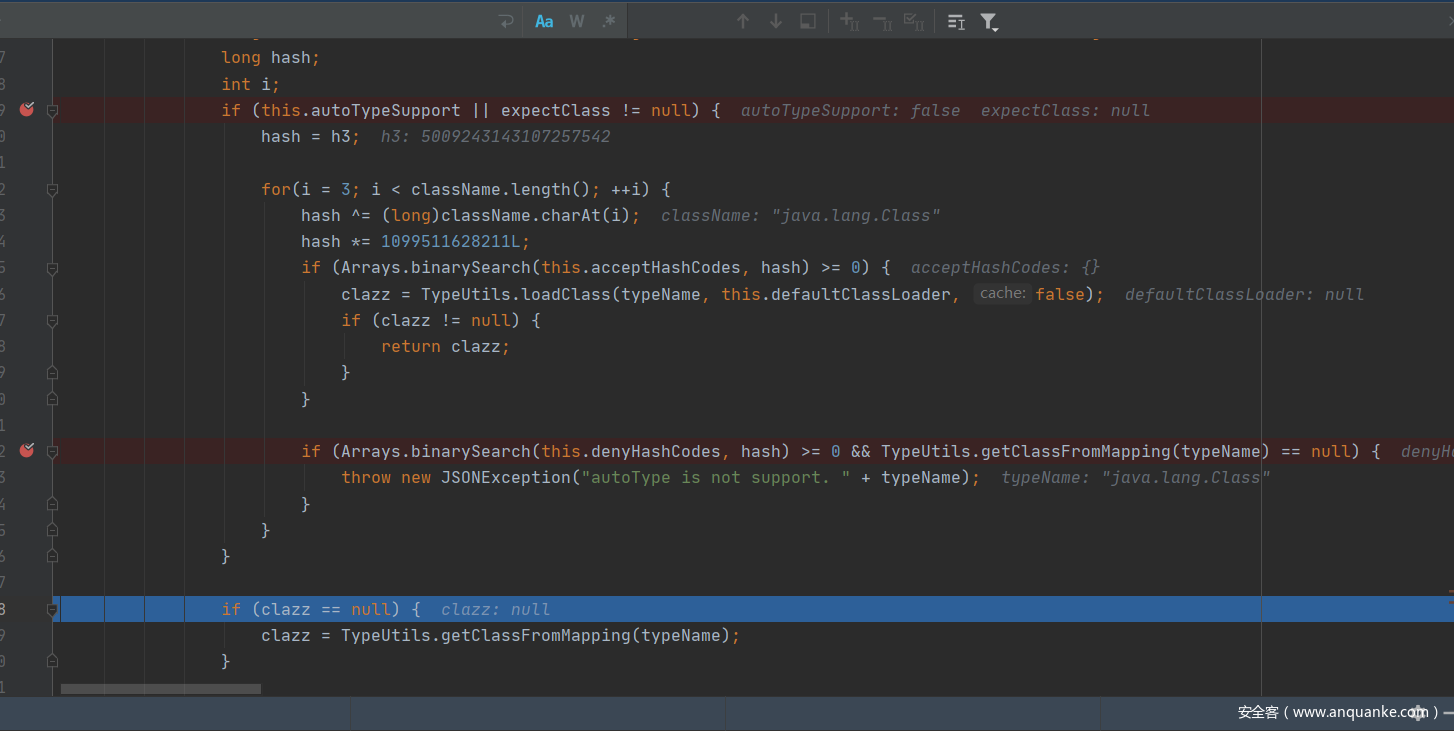Toggle Words (W) search option
The height and width of the screenshot is (731, 1454).
point(577,21)
